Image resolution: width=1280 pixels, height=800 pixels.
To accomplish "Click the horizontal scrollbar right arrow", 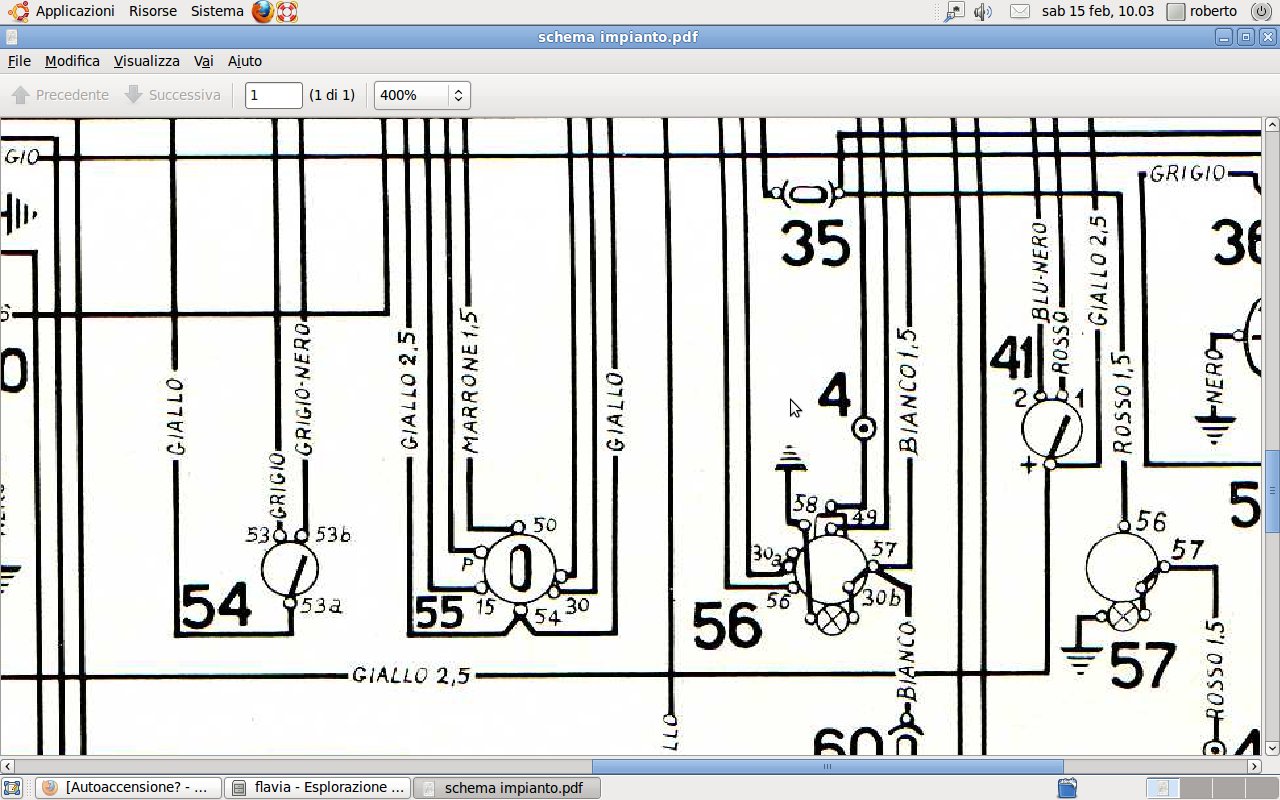I will click(x=1254, y=767).
